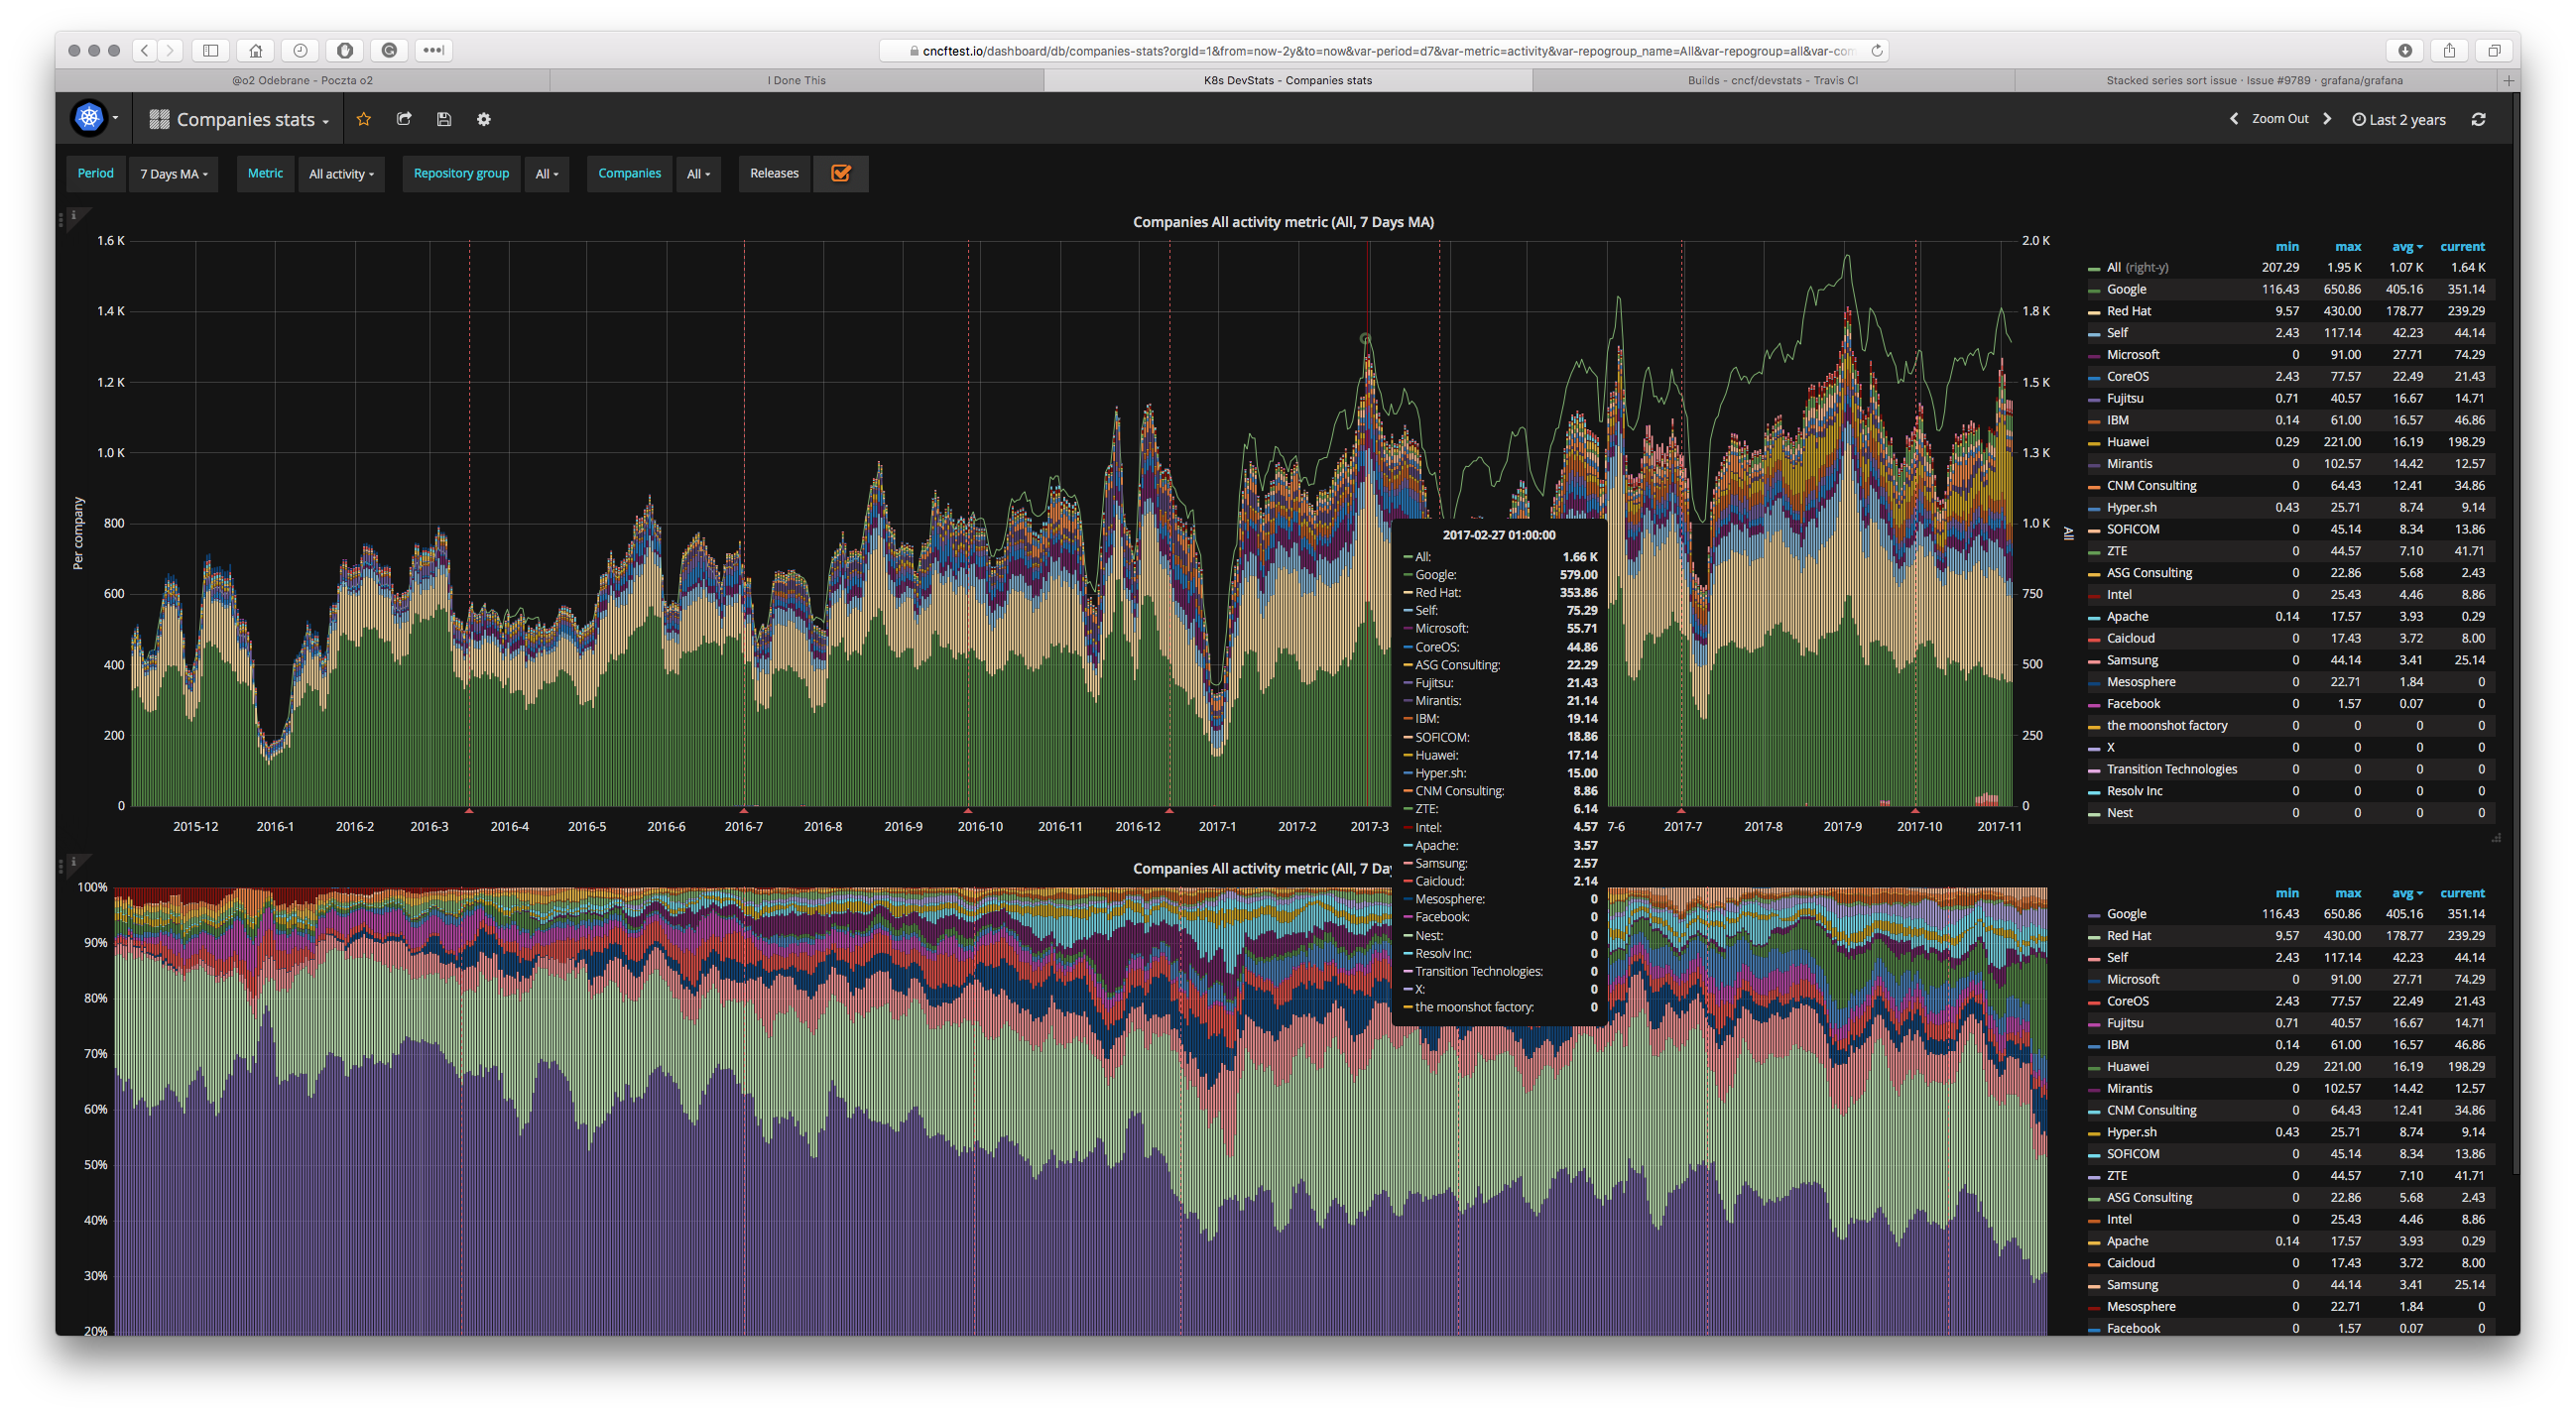Click the Huawei color swatch in legend

(2095, 441)
